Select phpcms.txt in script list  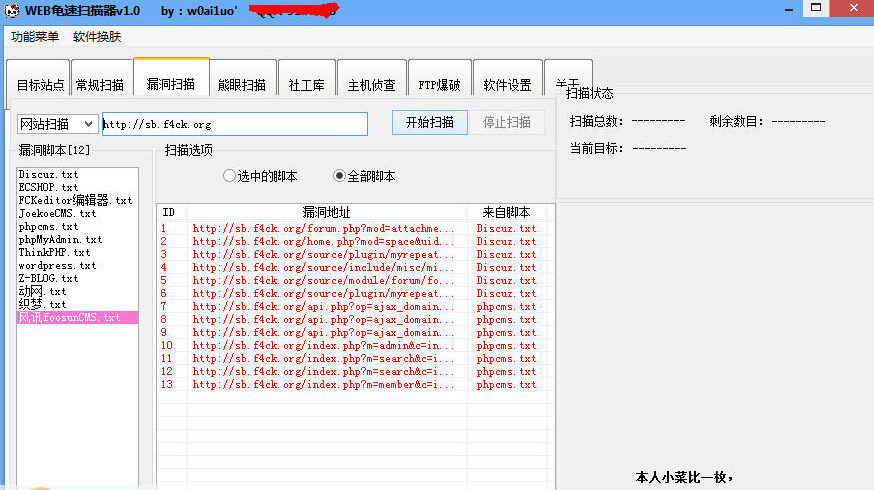pyautogui.click(x=77, y=226)
